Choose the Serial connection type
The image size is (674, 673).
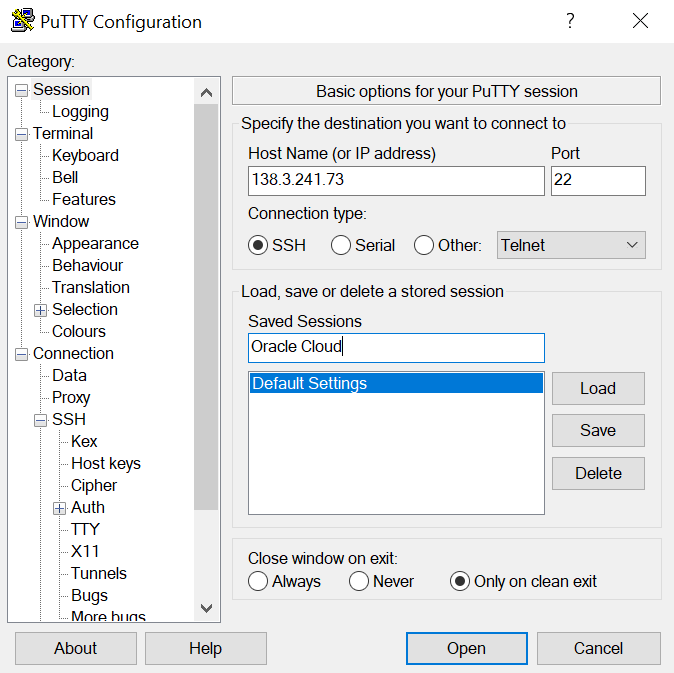[x=341, y=245]
